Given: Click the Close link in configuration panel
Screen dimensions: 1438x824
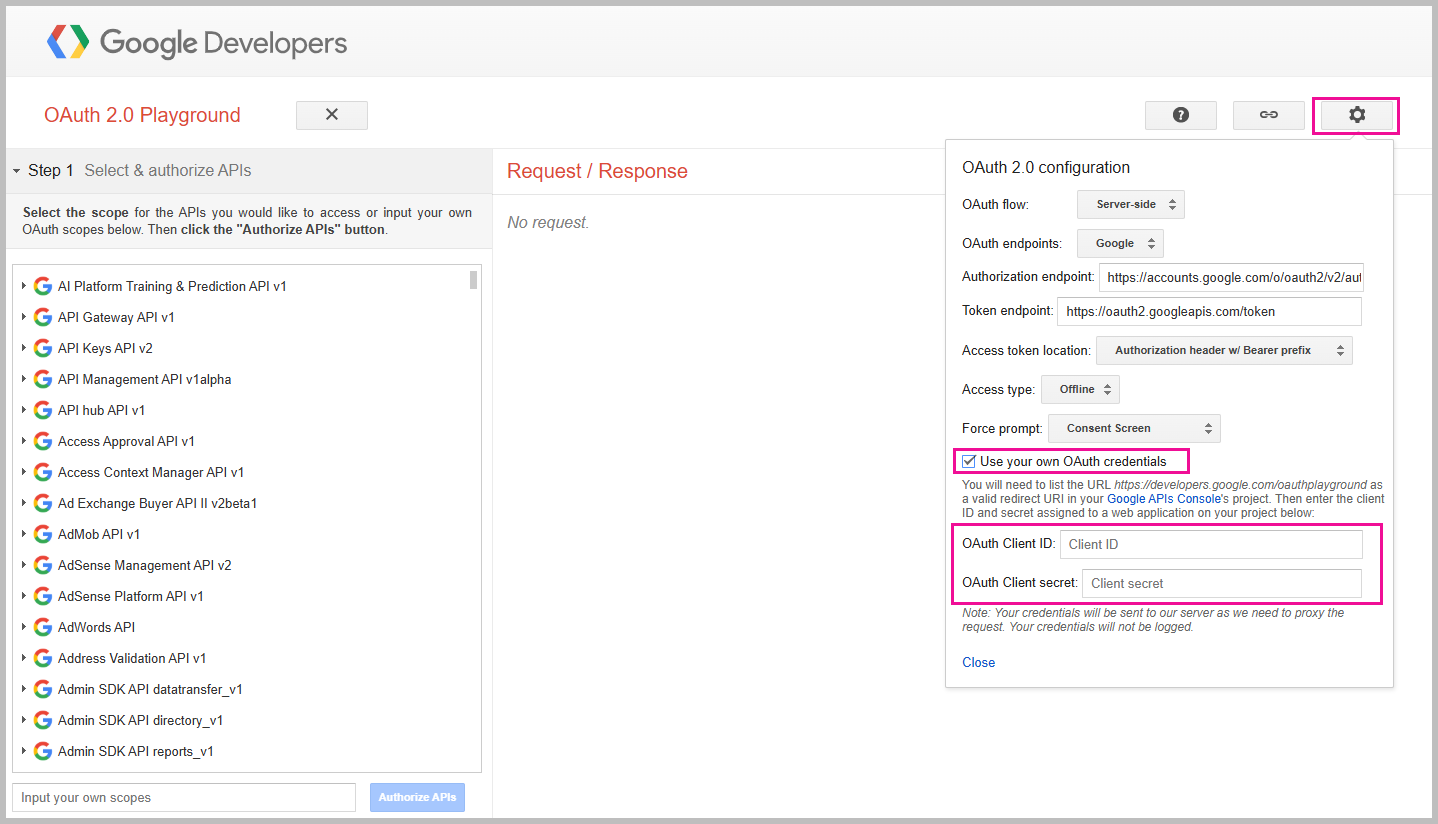Looking at the screenshot, I should [978, 662].
